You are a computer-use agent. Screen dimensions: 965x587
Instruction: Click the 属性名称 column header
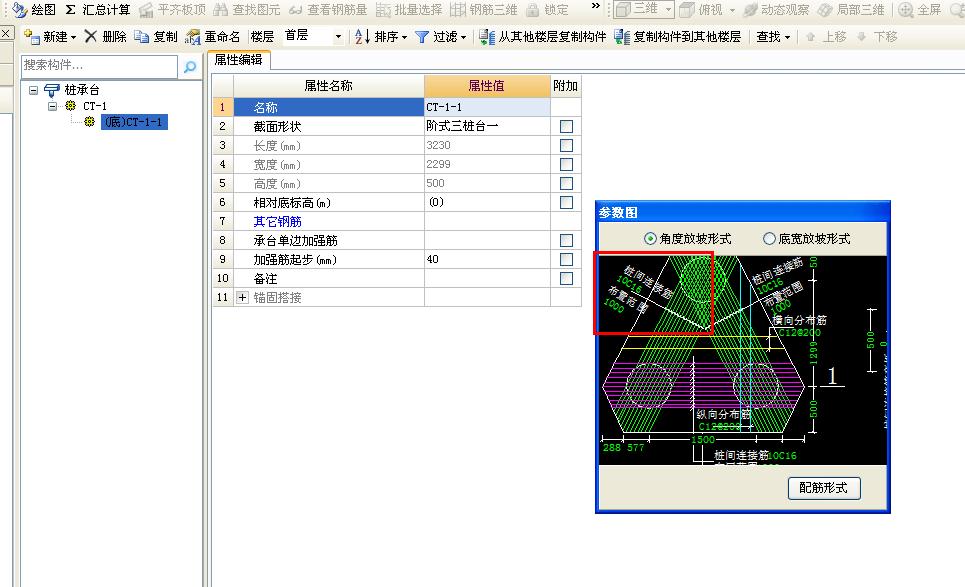click(329, 86)
